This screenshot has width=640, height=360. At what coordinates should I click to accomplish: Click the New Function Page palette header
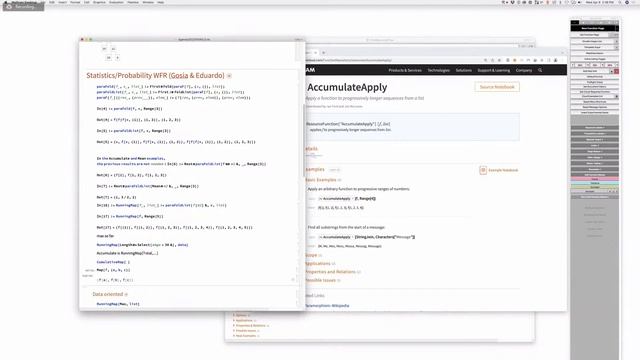pos(594,29)
